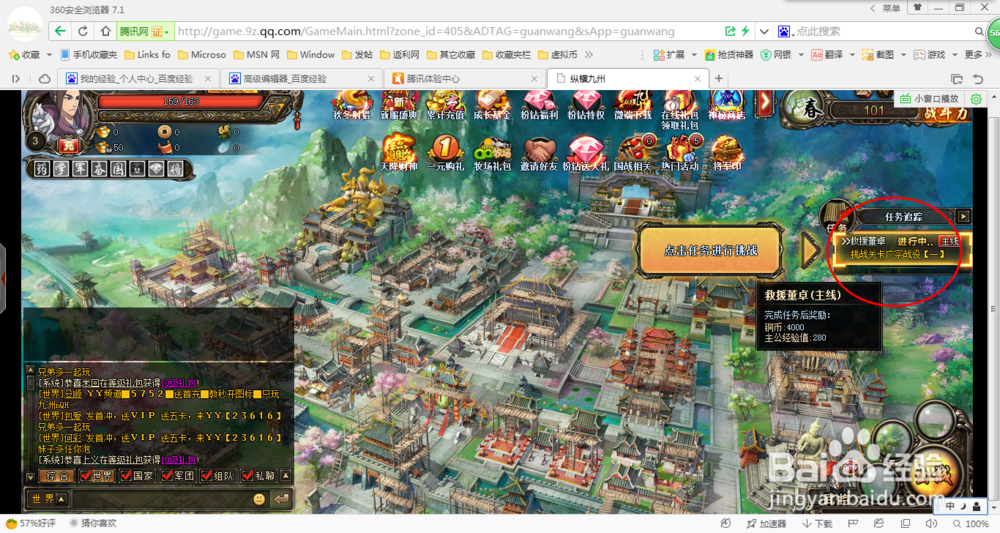The height and width of the screenshot is (533, 1000).
Task: Select the 综合 chat tab
Action: pyautogui.click(x=57, y=476)
